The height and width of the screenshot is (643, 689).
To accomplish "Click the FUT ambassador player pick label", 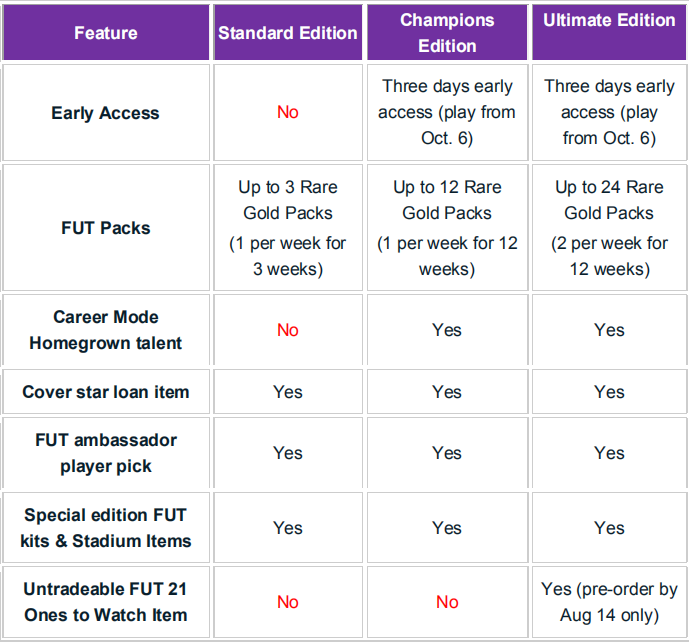I will (106, 453).
